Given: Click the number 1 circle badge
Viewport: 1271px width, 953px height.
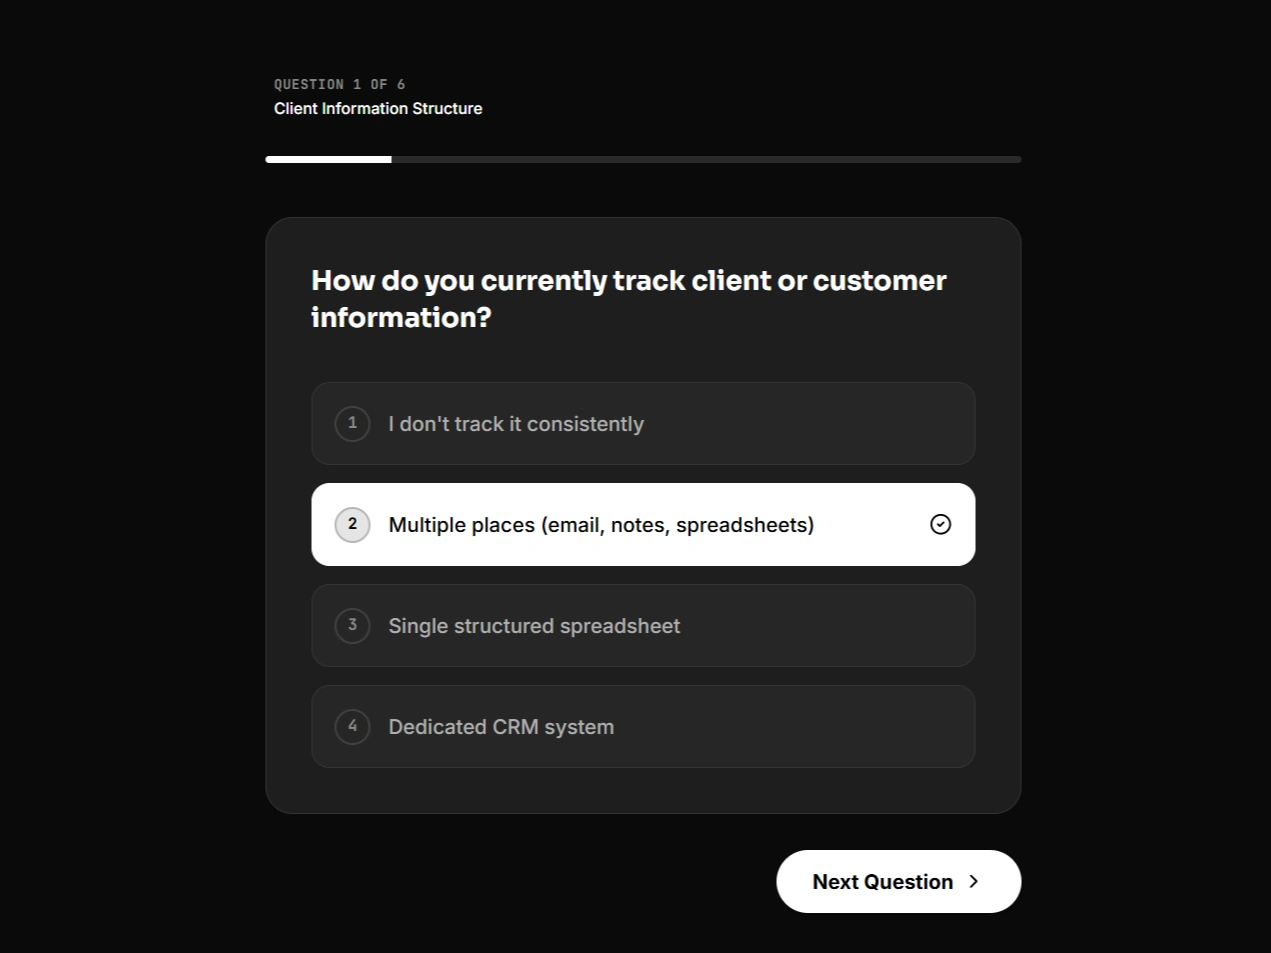Looking at the screenshot, I should [x=352, y=423].
